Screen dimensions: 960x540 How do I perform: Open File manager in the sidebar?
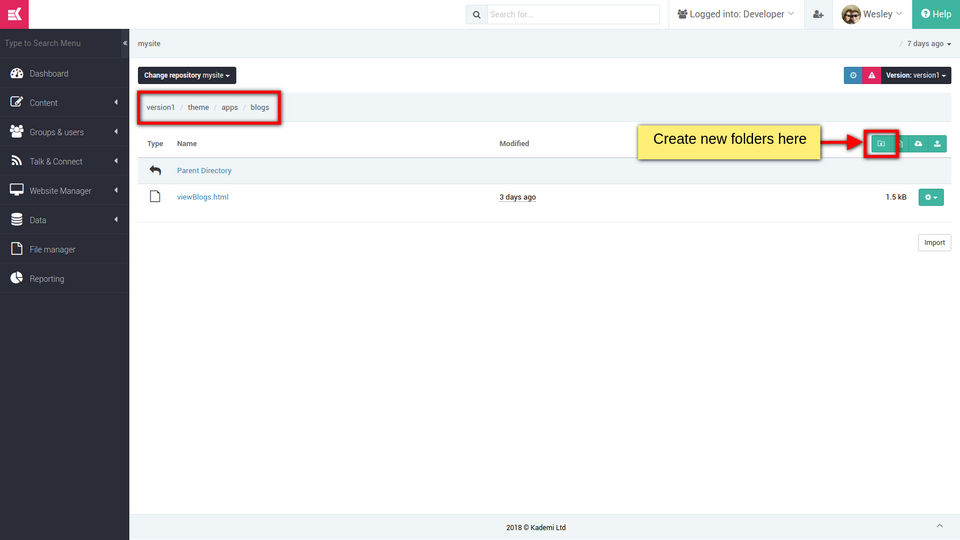point(64,249)
